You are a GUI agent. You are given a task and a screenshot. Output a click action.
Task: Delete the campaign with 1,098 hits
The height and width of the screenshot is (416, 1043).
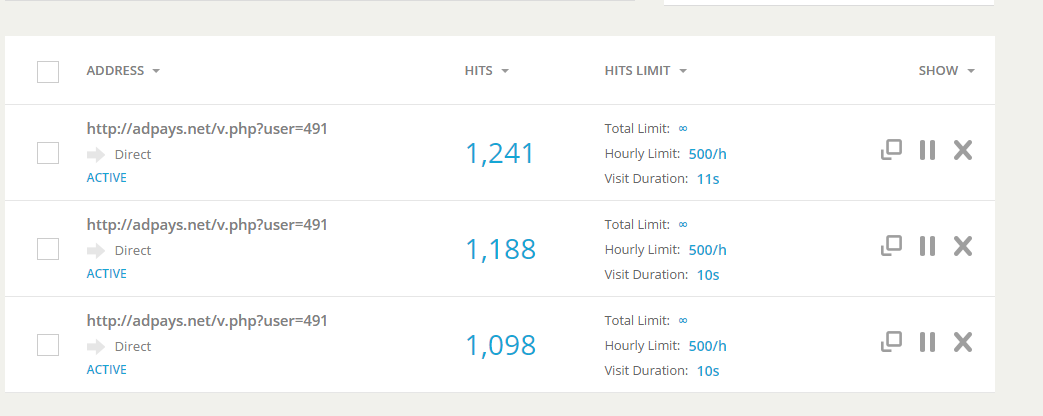click(963, 342)
